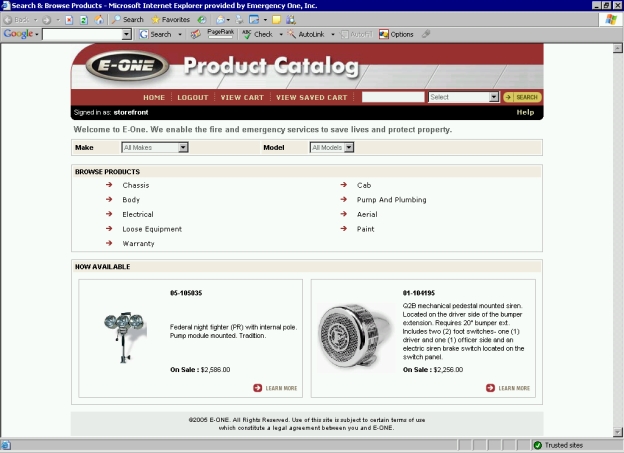Browse the Chassis category

tap(136, 185)
